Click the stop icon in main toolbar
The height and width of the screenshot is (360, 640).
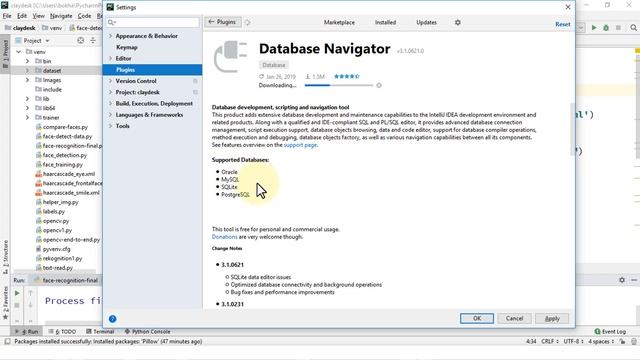pyautogui.click(x=618, y=28)
